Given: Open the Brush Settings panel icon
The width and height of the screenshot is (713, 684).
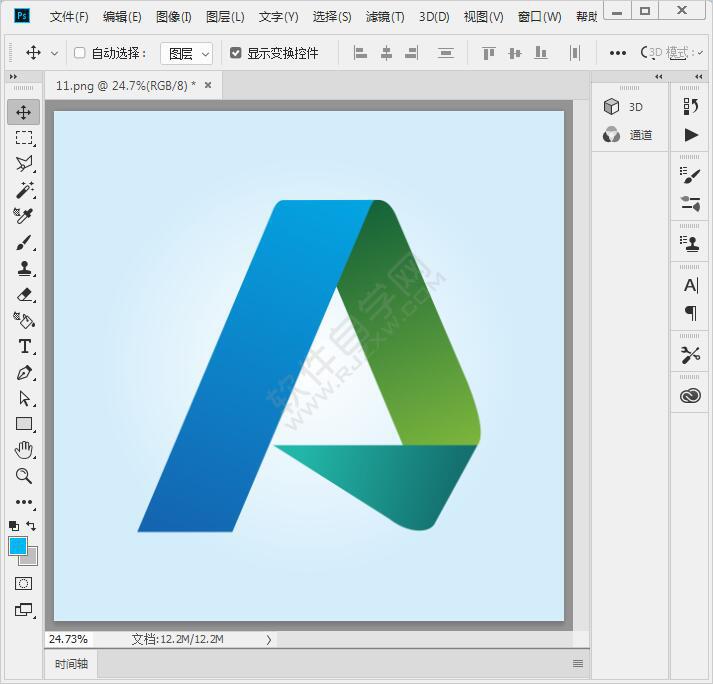Looking at the screenshot, I should [x=690, y=203].
